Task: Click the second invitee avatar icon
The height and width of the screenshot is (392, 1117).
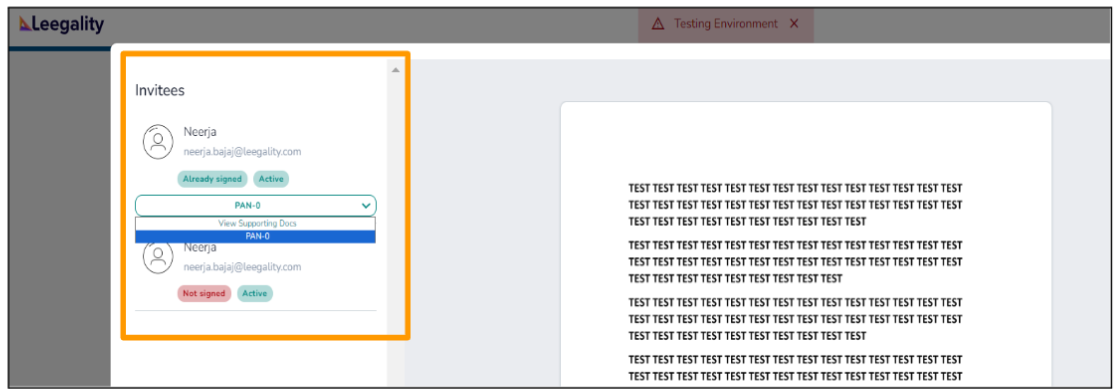Action: click(x=158, y=257)
